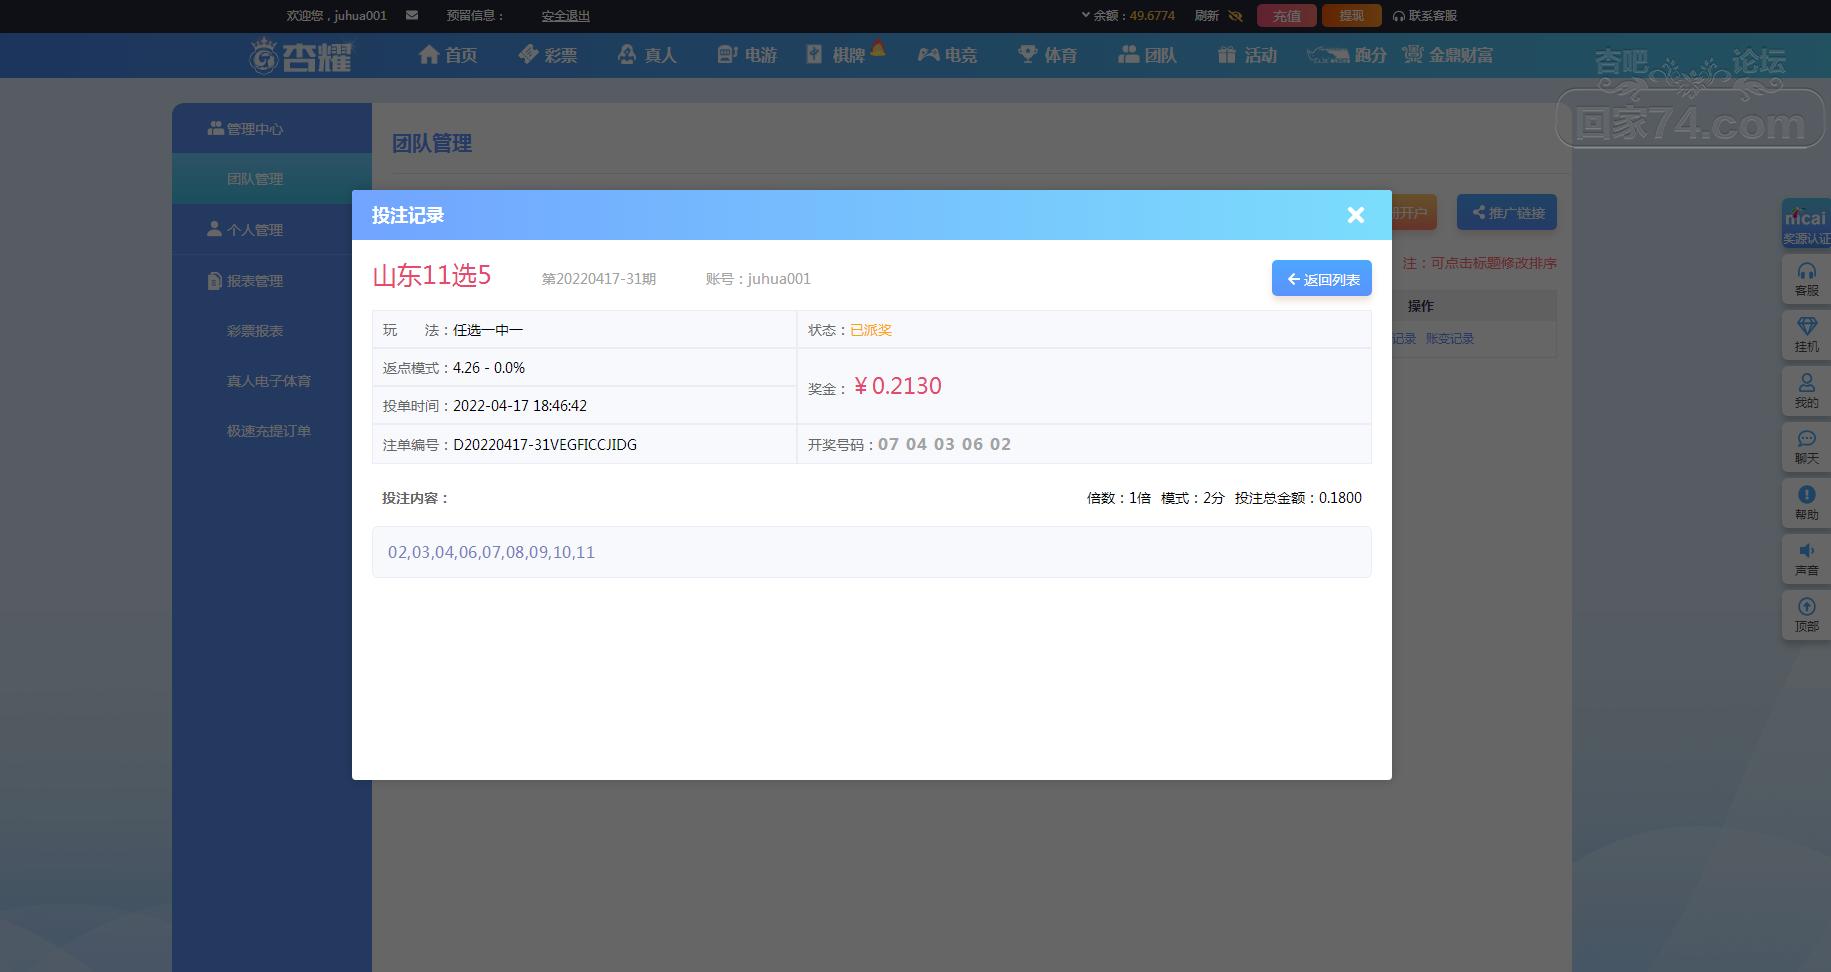The image size is (1831, 972).
Task: Open 真人 live casino menu
Action: 647,55
